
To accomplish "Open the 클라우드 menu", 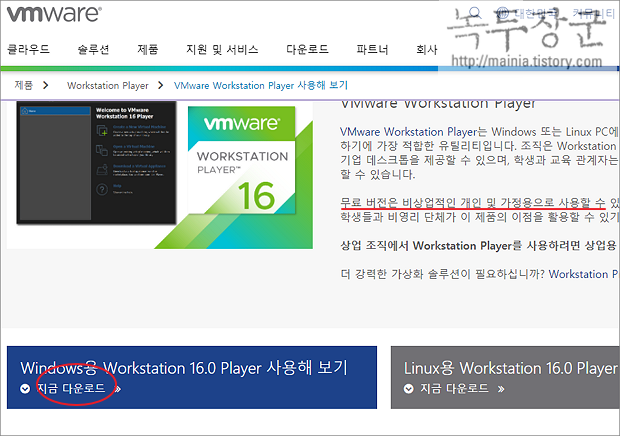I will click(28, 49).
